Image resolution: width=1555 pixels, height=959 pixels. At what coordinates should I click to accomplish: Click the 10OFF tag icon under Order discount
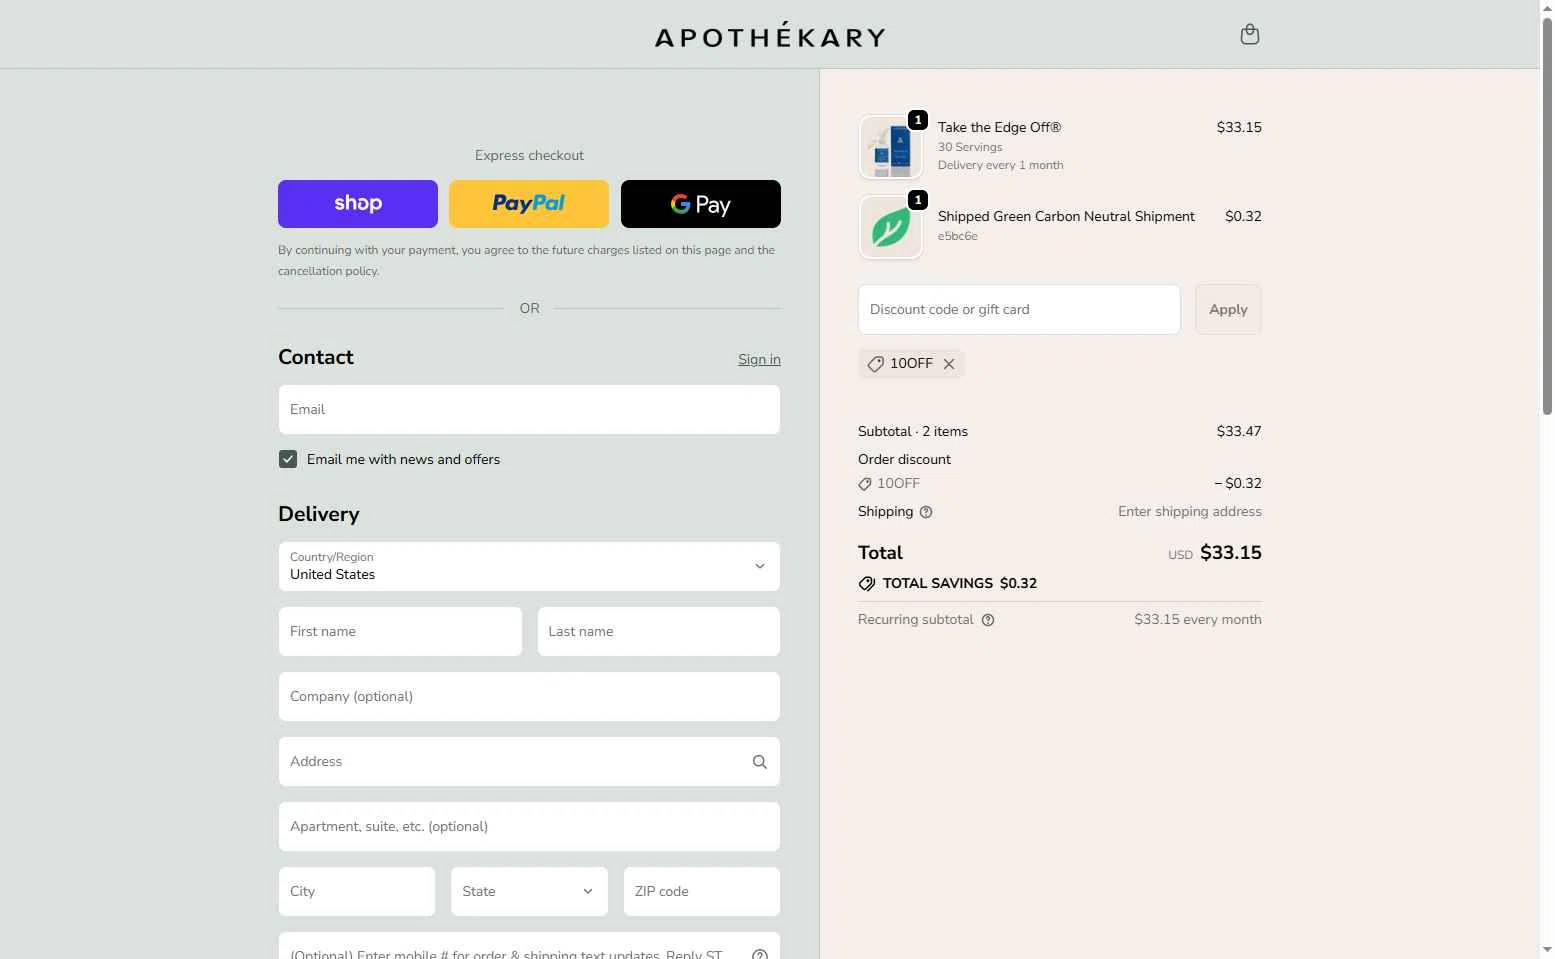click(x=865, y=484)
